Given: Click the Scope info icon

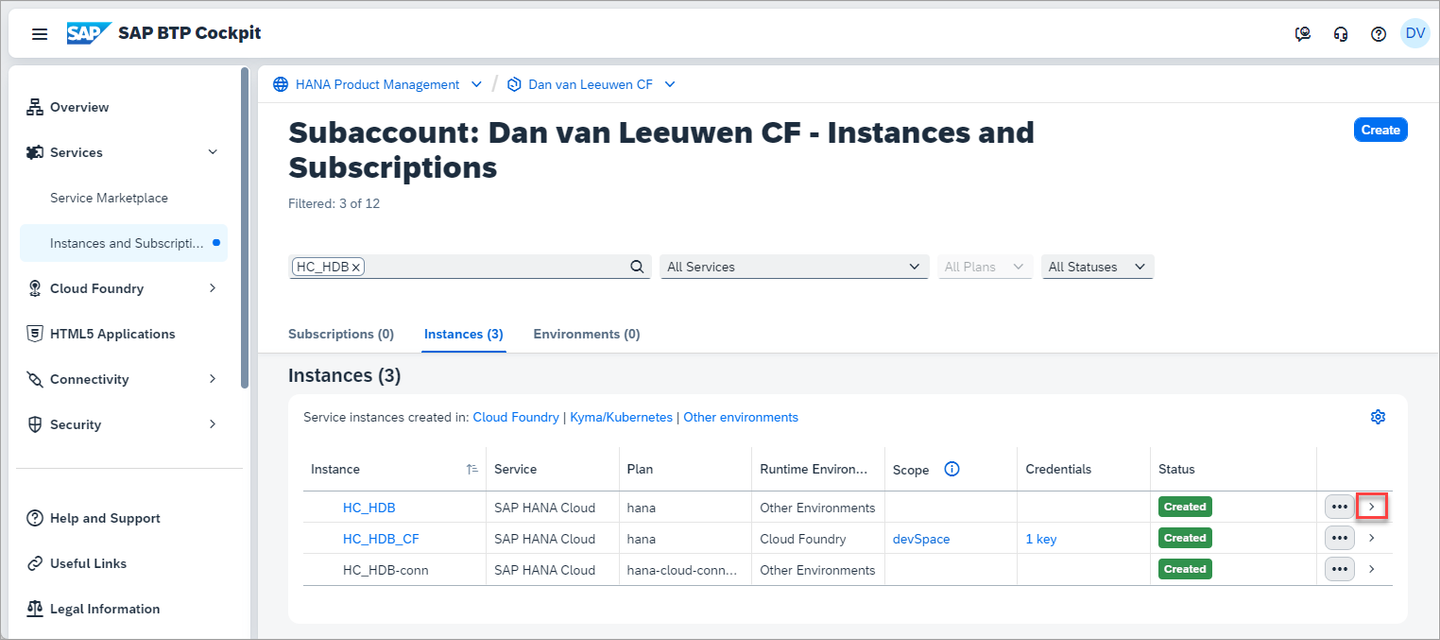Looking at the screenshot, I should click(952, 469).
